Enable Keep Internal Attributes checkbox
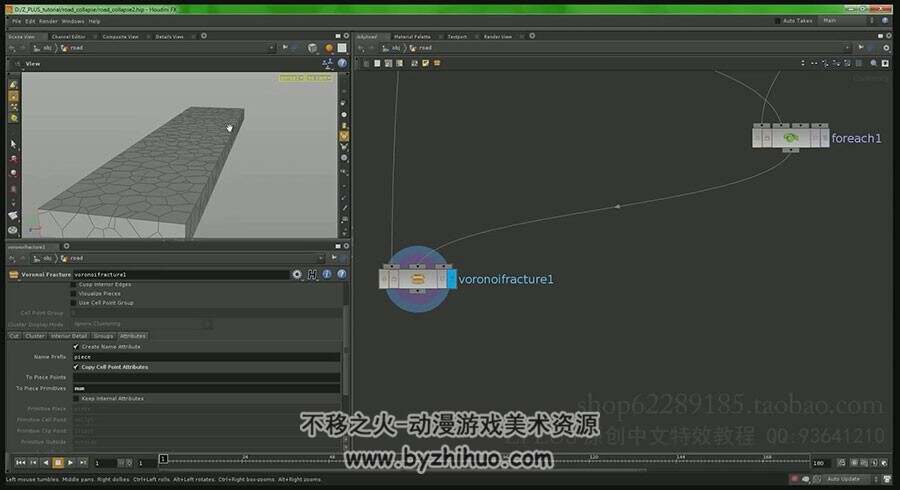The height and width of the screenshot is (490, 900). 76,398
